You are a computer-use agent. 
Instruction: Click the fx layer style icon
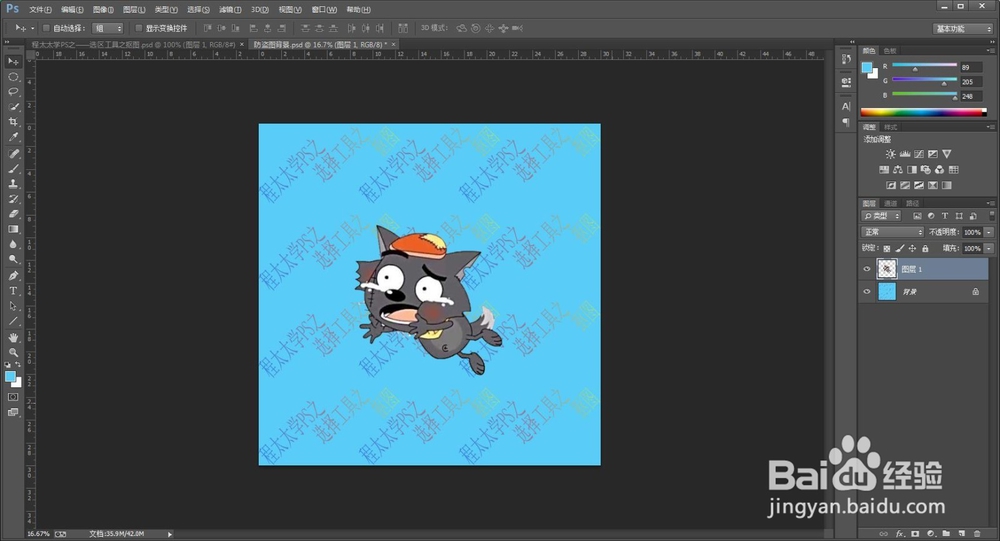899,533
